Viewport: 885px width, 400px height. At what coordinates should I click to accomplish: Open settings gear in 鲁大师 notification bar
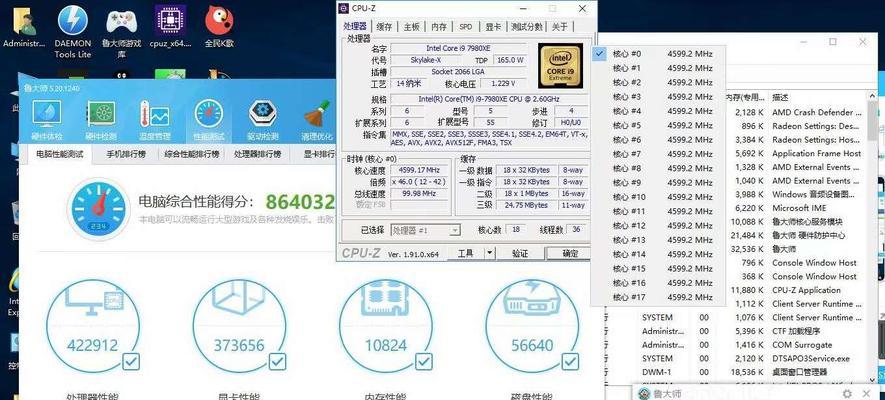coord(847,393)
